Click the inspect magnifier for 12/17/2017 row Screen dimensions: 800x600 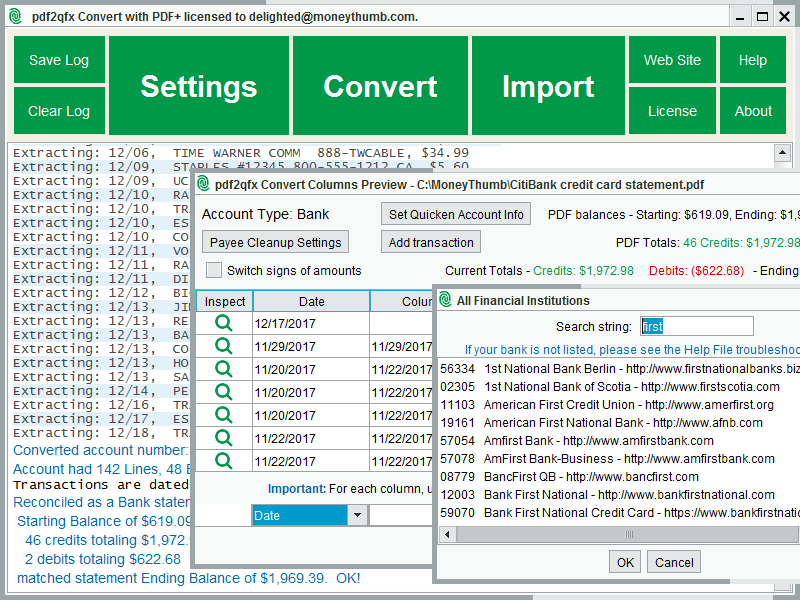pyautogui.click(x=223, y=323)
